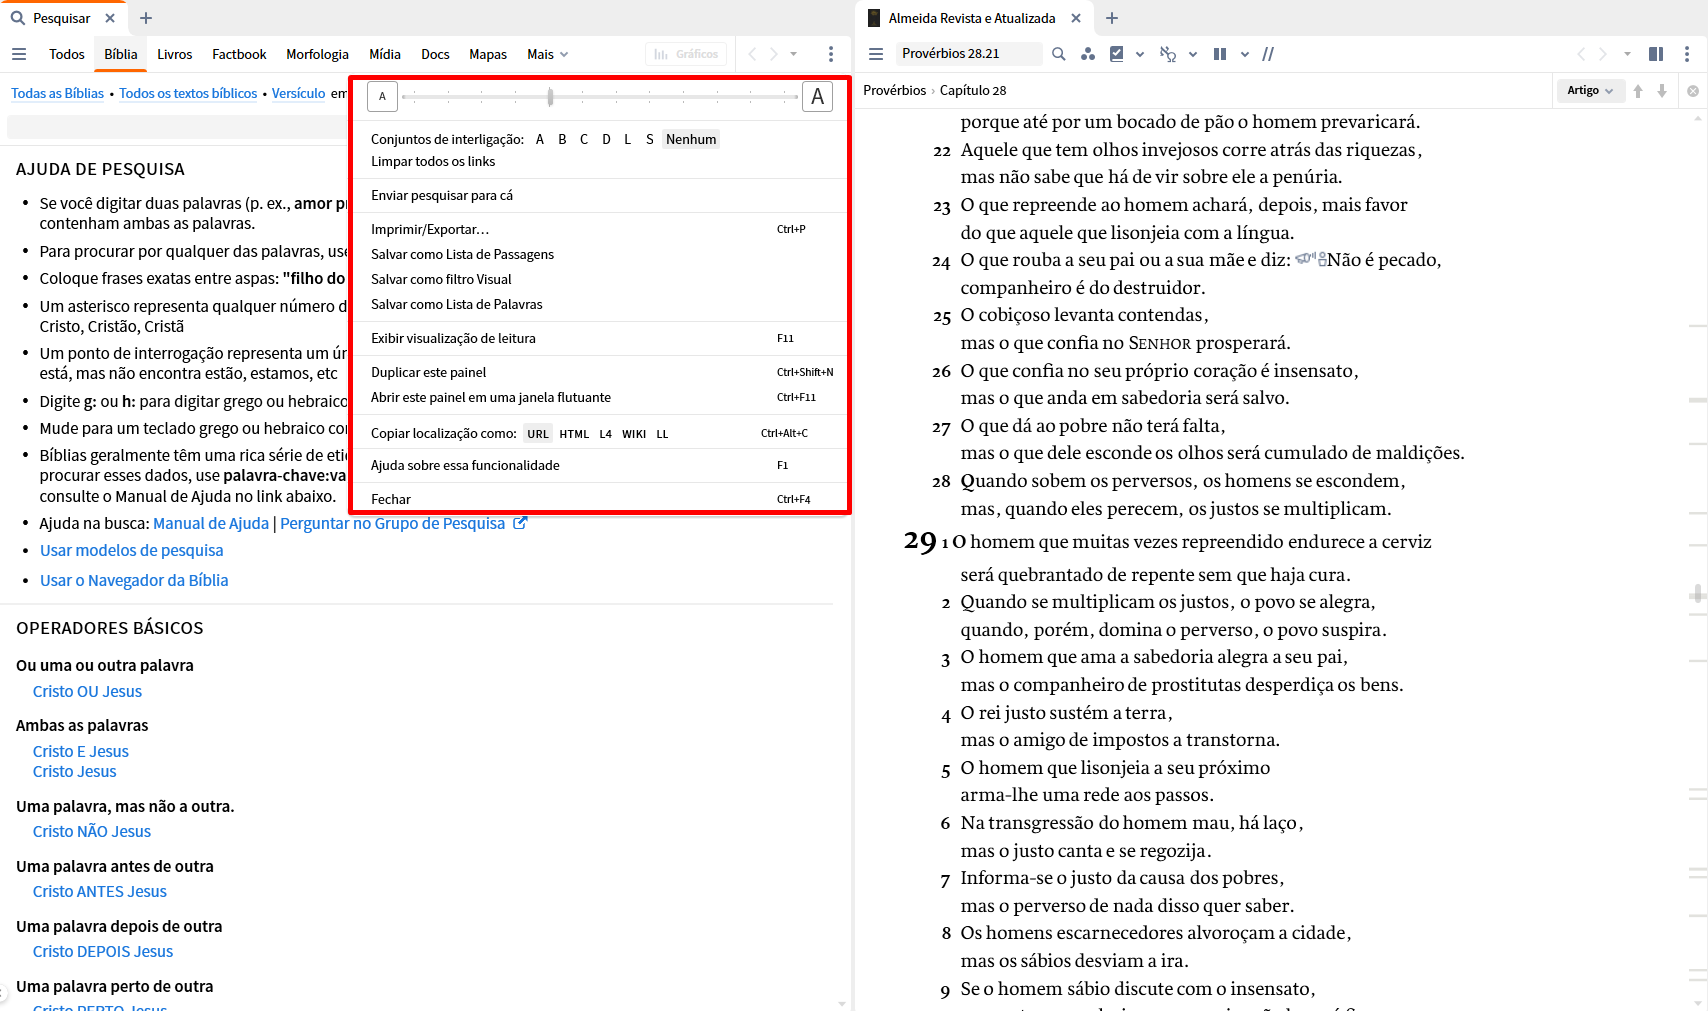Screen dimensions: 1708x1011
Task: Close the locator bar with the gray X icon
Action: coord(1693,91)
